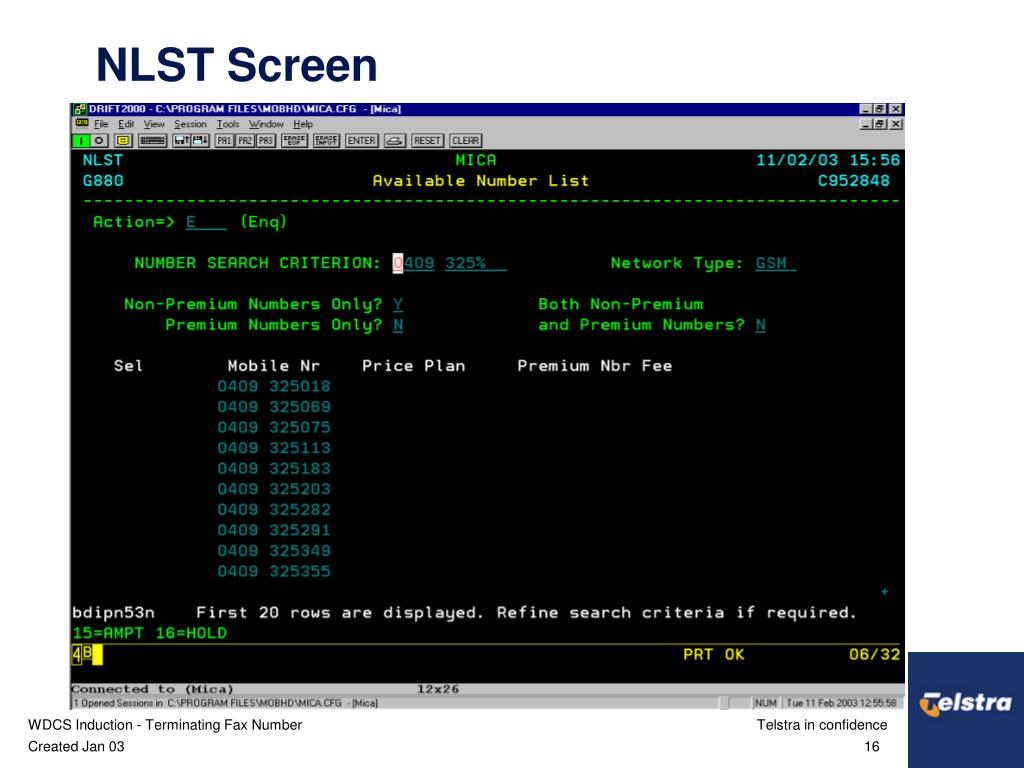
Task: Click the DRIFT2000 title bar application icon
Action: pos(80,109)
